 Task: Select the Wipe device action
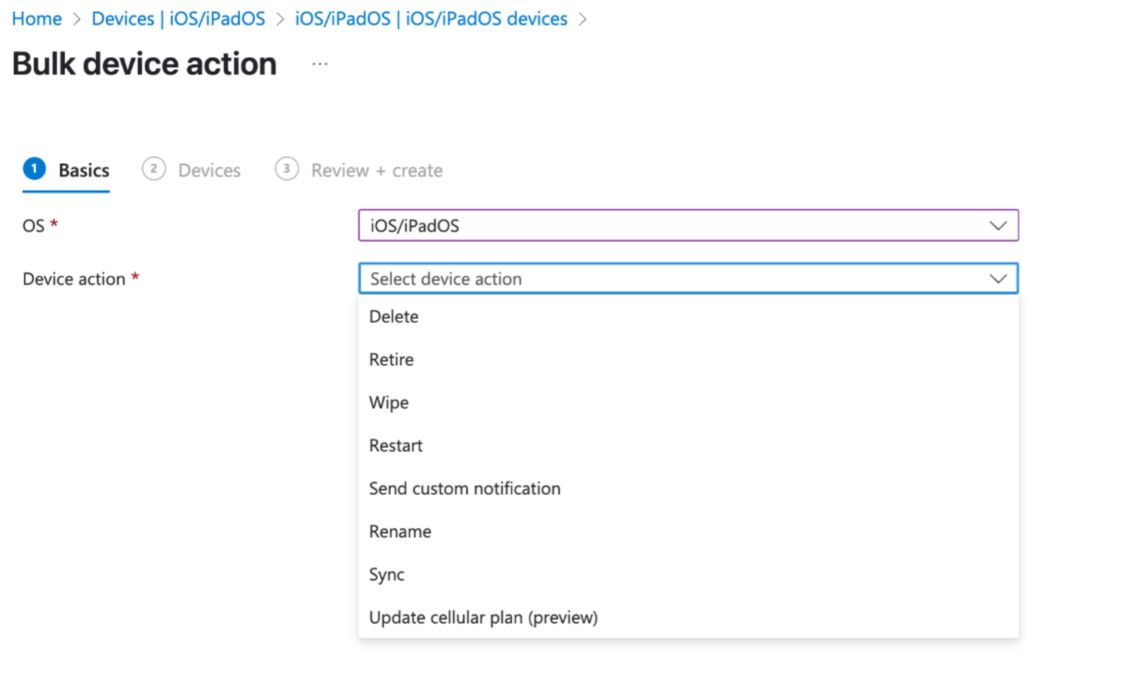(389, 403)
